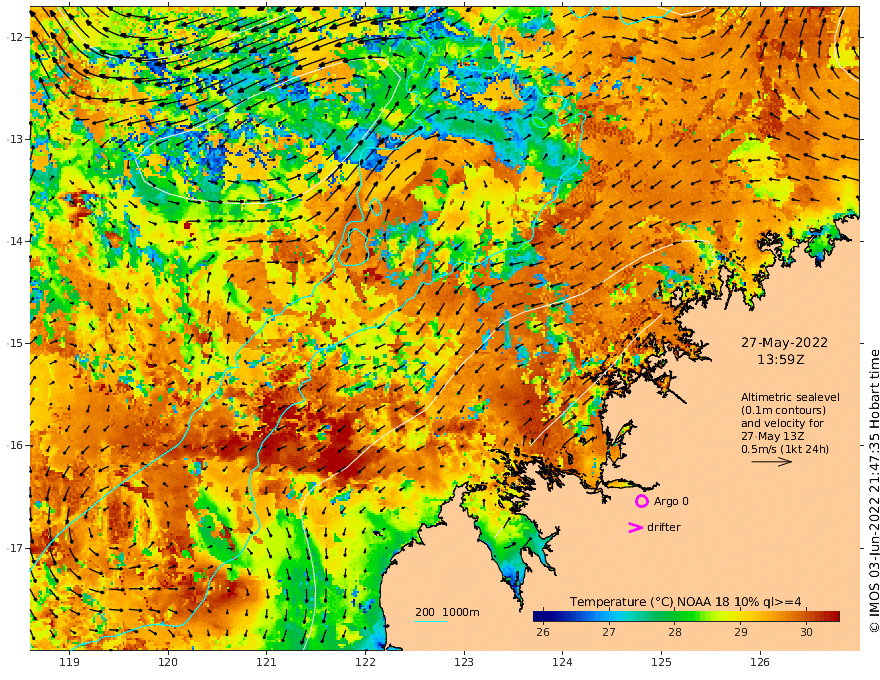Click the colorbar value 30
Screen dimensions: 880x680
coord(806,632)
